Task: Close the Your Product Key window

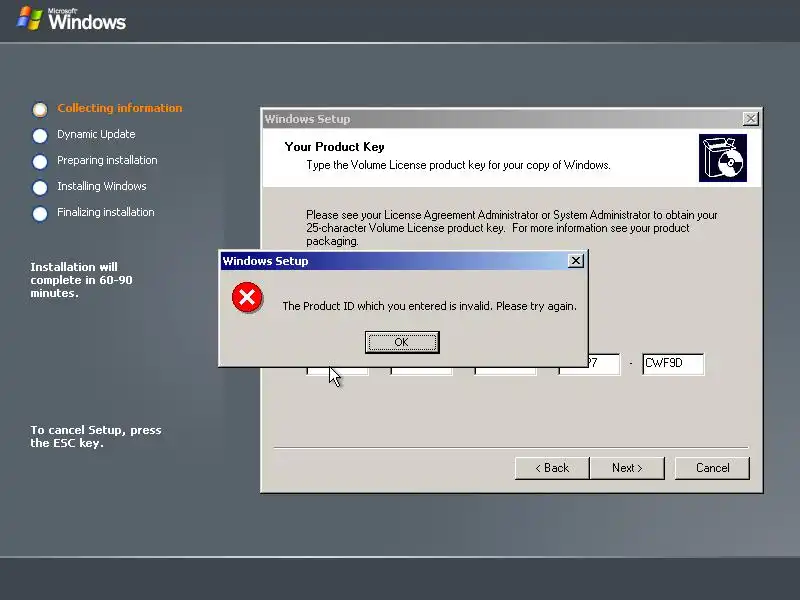Action: (x=750, y=119)
